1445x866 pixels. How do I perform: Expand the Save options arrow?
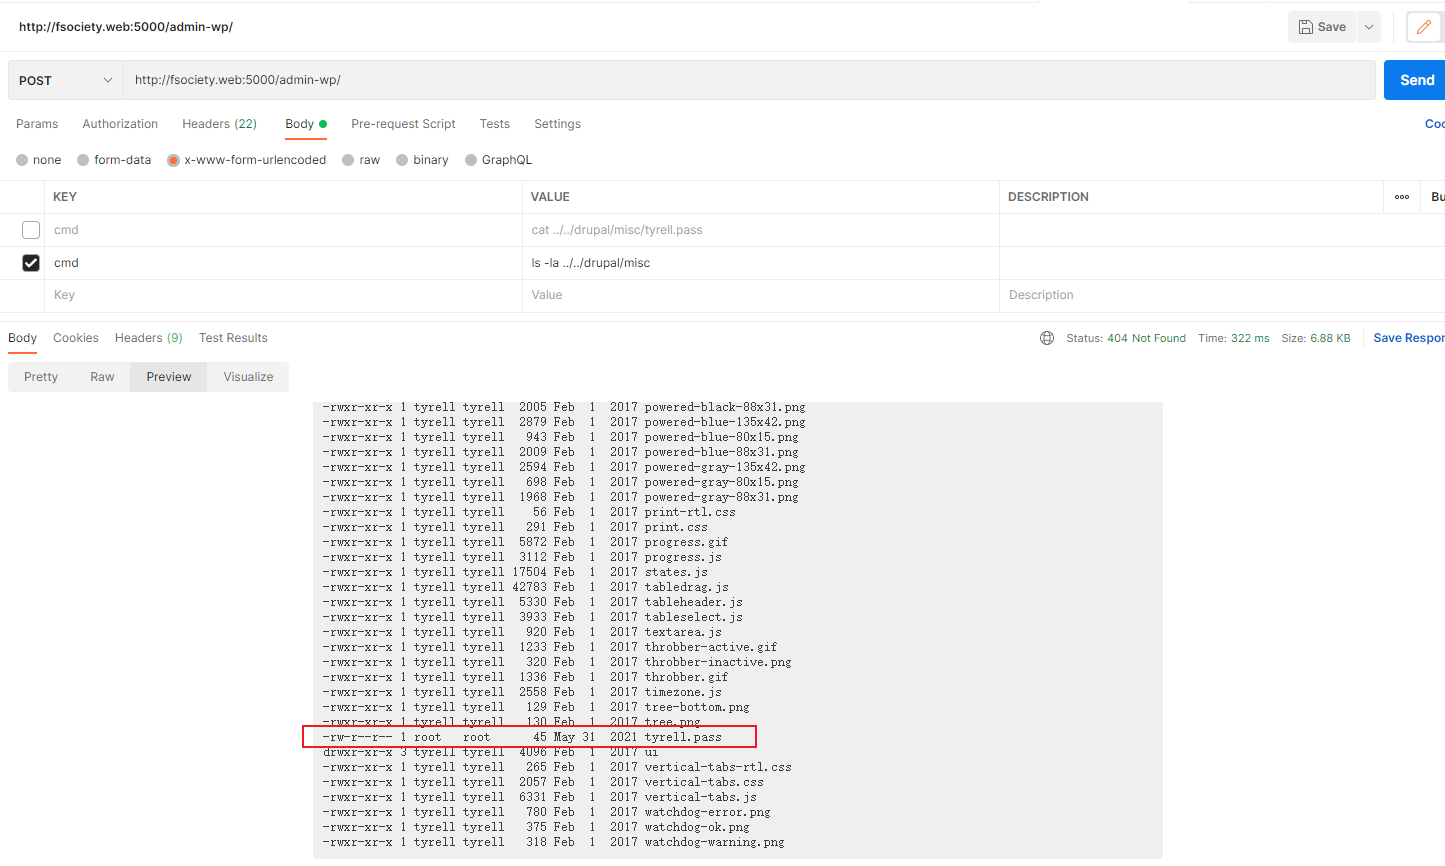coord(1369,27)
